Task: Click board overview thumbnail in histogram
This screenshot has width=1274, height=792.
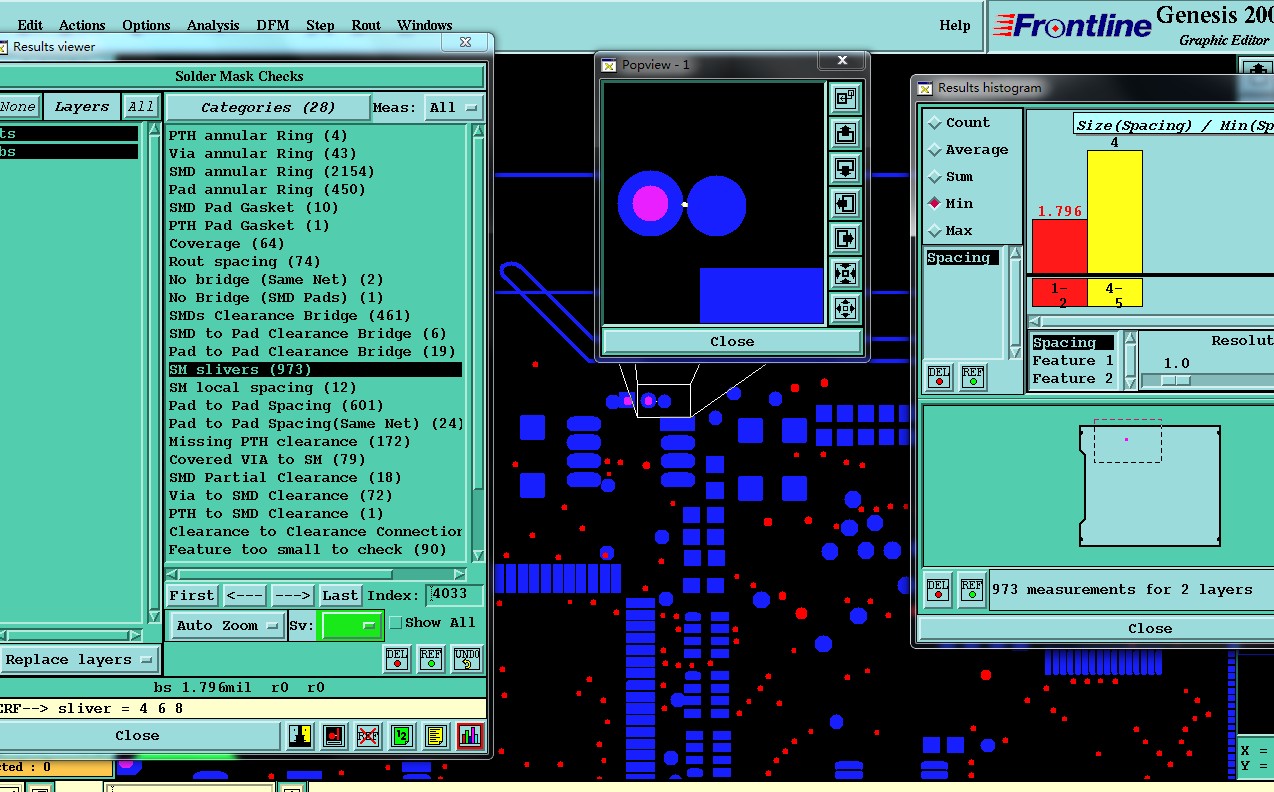Action: pos(1149,487)
